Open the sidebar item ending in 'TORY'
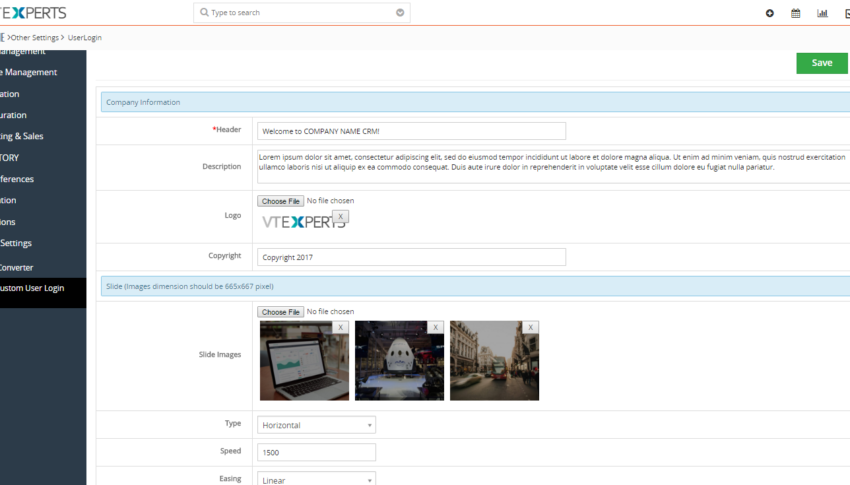The image size is (850, 485). coord(10,158)
